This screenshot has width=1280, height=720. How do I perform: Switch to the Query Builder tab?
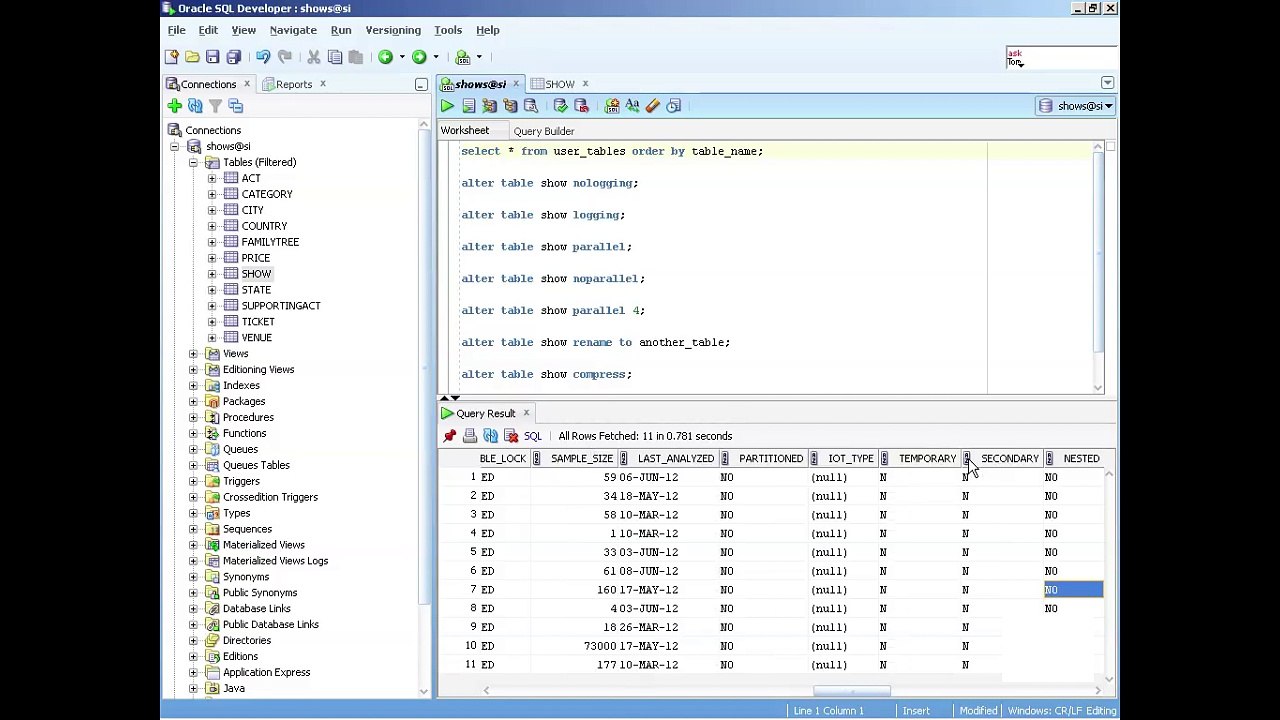pos(544,131)
